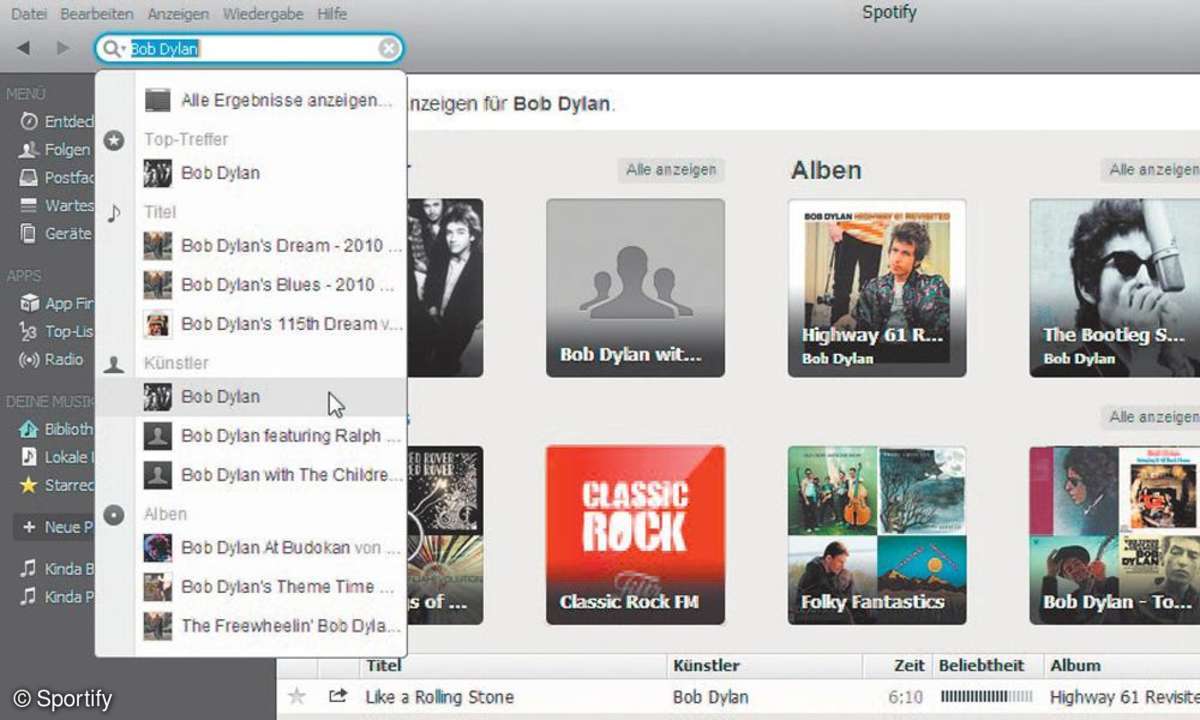Open the Bearbeiten menu
Image resolution: width=1200 pixels, height=720 pixels.
coord(97,14)
